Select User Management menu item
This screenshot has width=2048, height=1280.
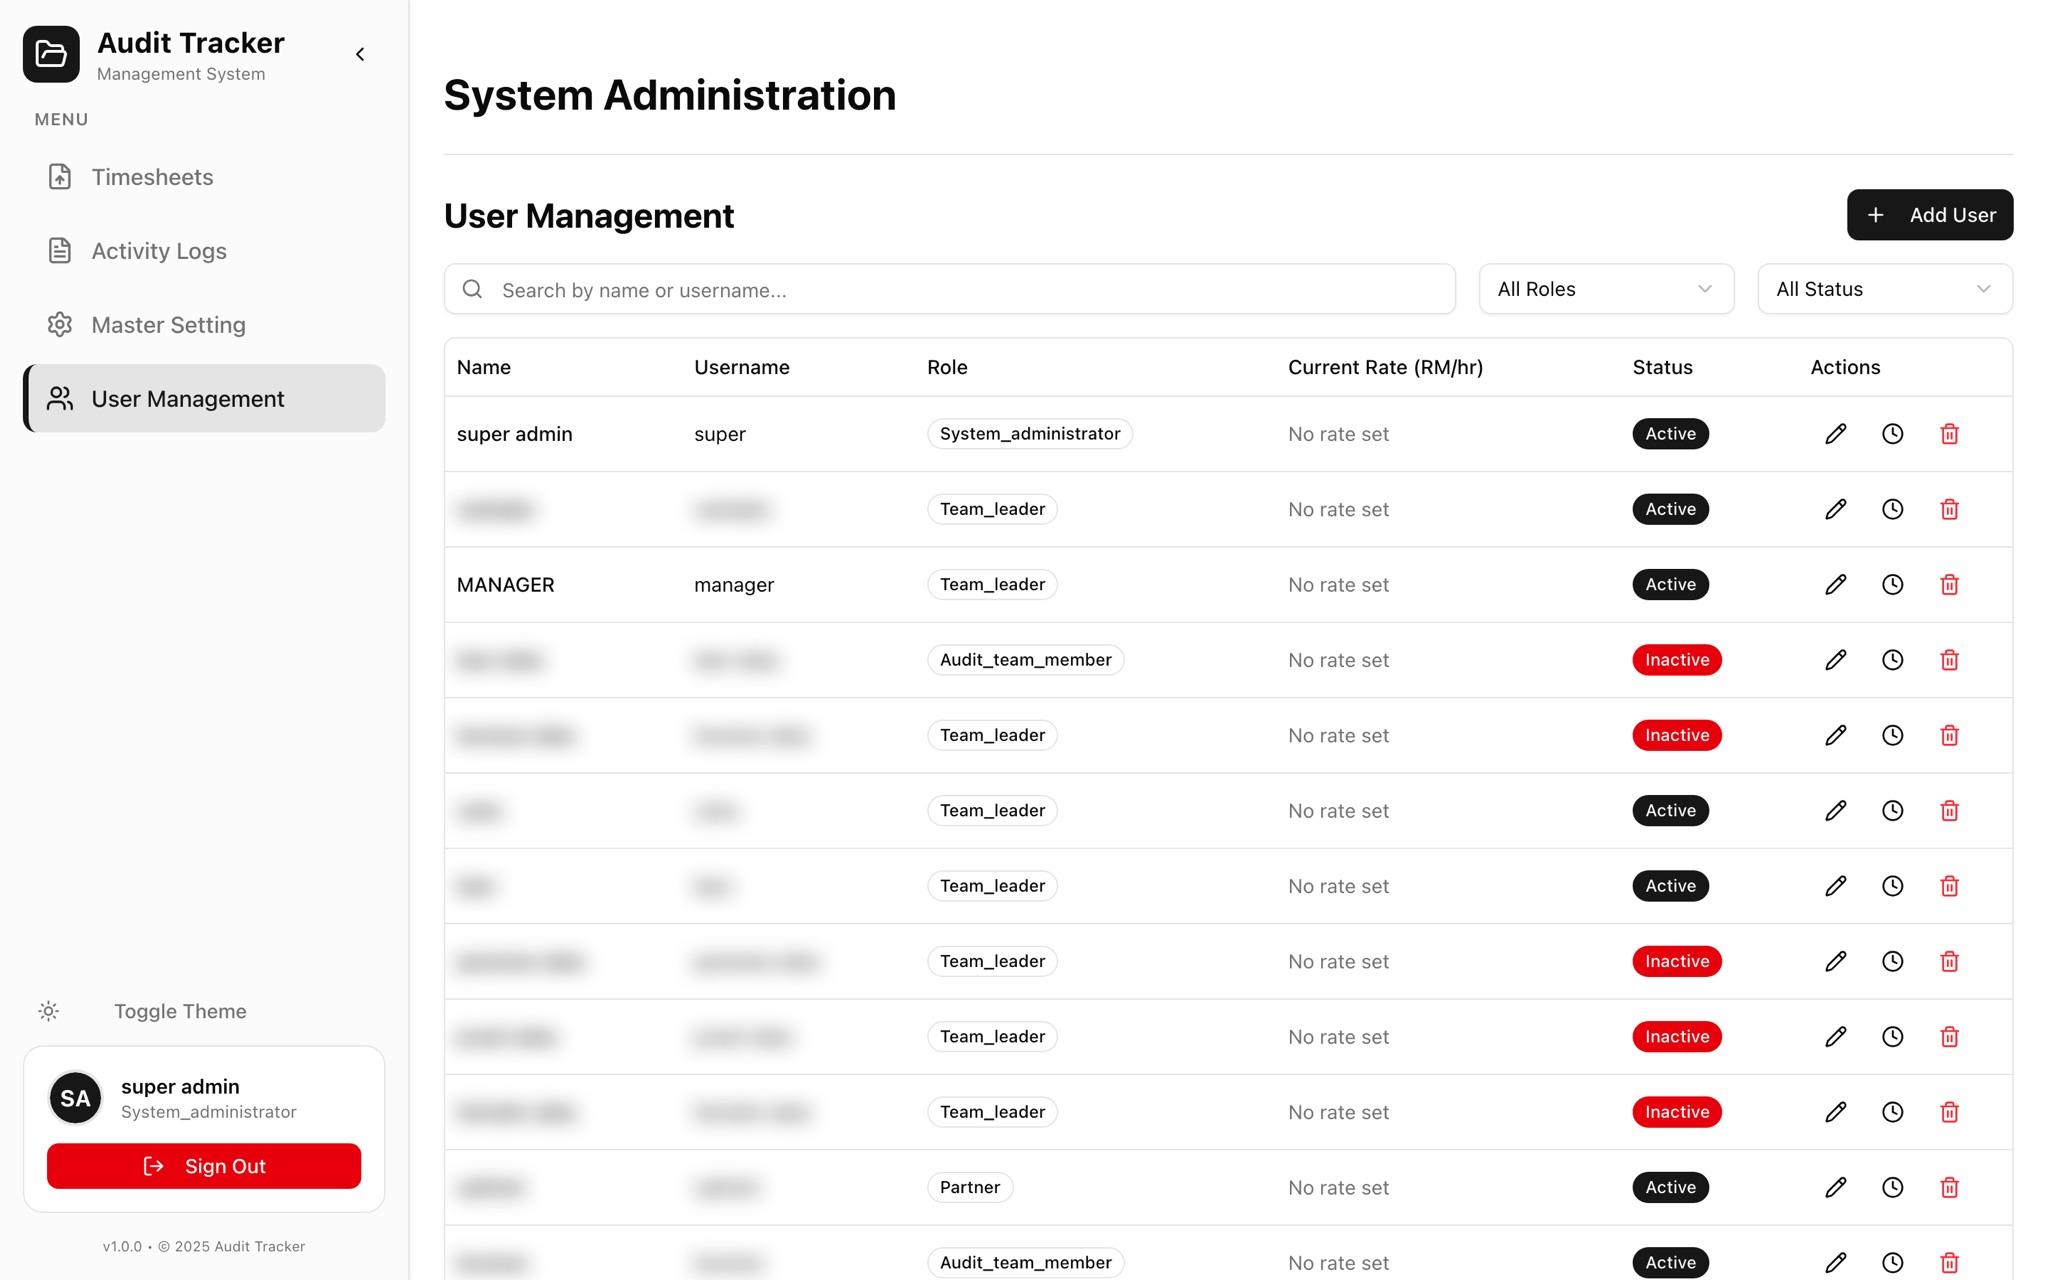204,398
